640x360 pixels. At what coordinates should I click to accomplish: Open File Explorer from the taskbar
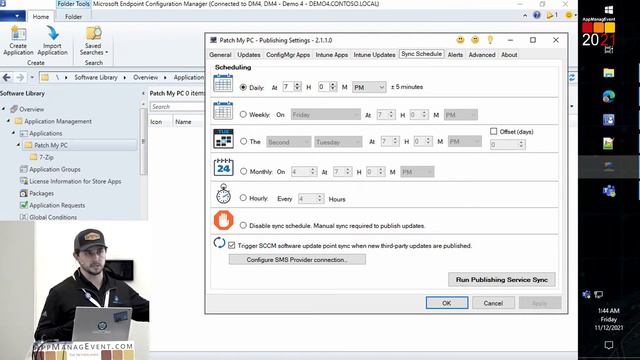[609, 73]
